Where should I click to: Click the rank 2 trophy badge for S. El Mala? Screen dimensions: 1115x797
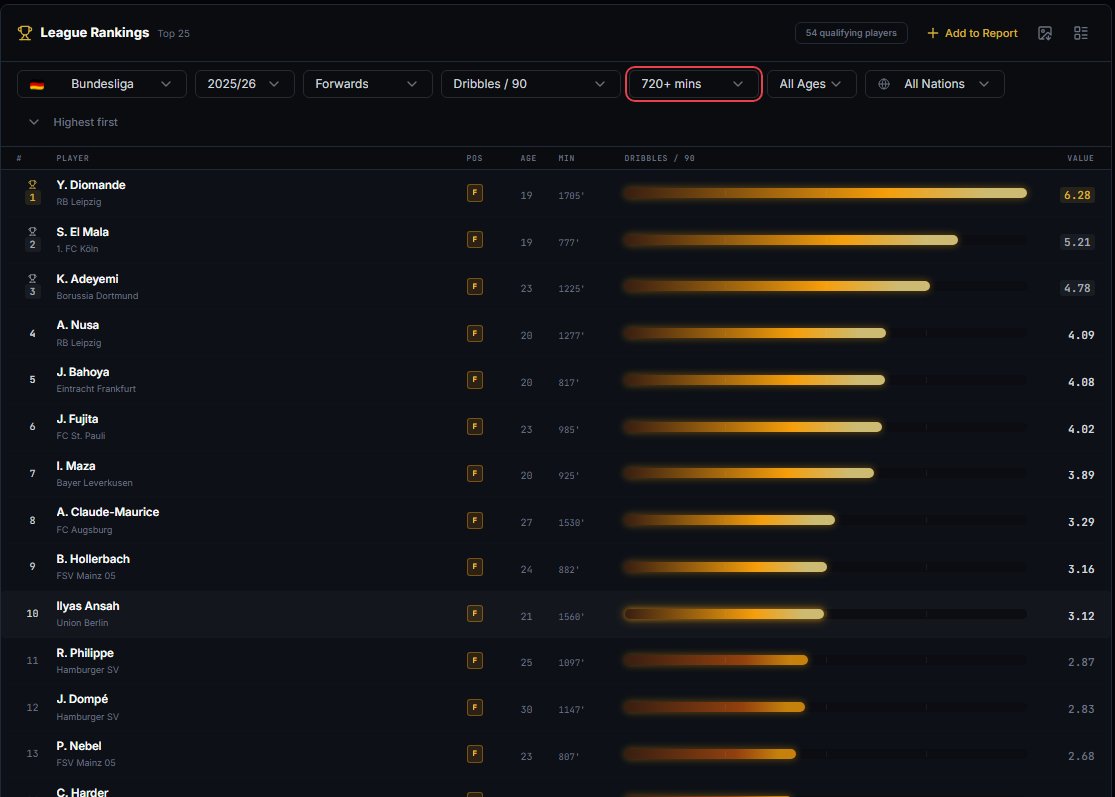pyautogui.click(x=32, y=239)
